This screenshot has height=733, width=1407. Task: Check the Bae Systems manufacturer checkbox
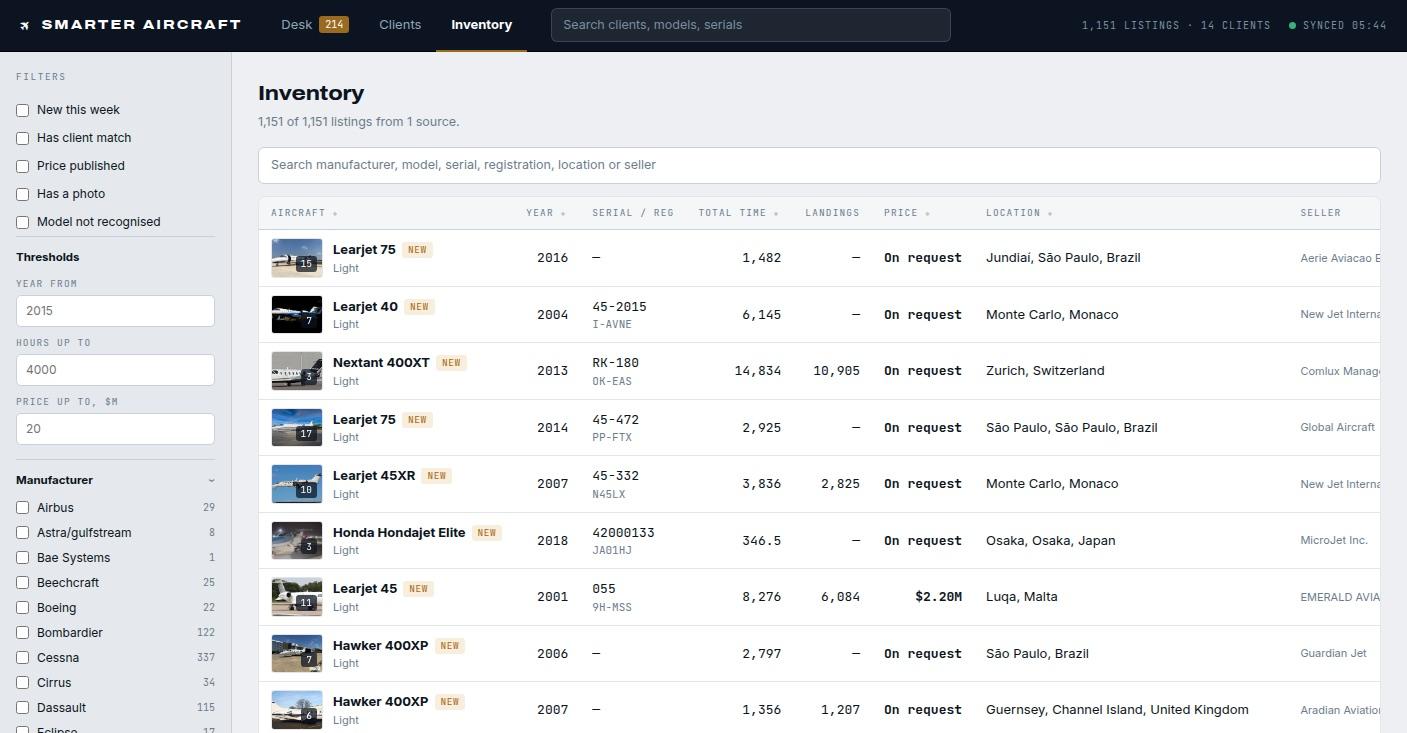[x=22, y=558]
